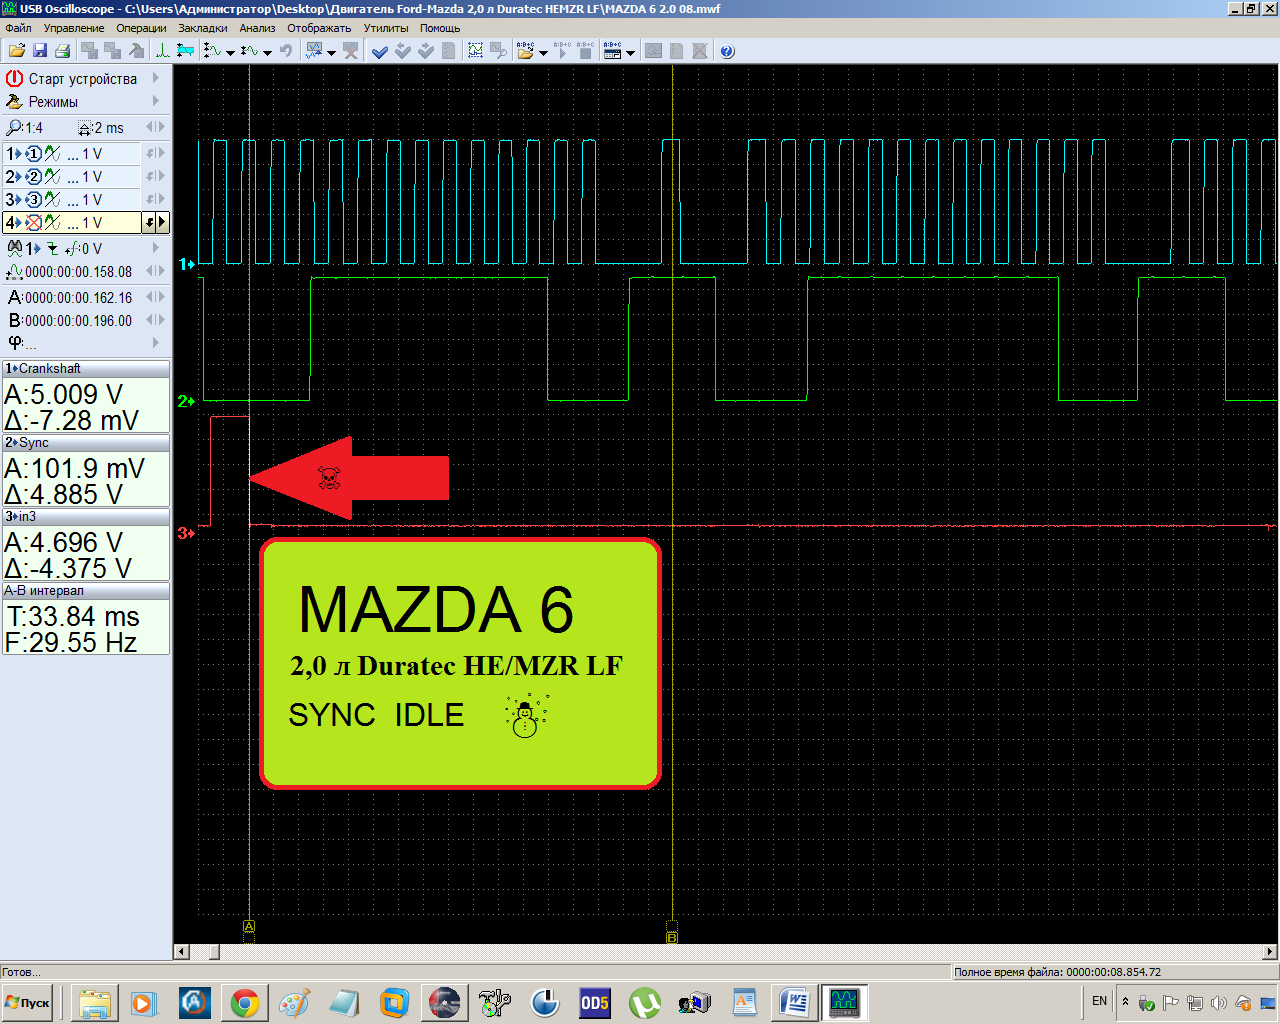Open the Word document taskbar button
This screenshot has width=1280, height=1024.
tap(795, 1002)
